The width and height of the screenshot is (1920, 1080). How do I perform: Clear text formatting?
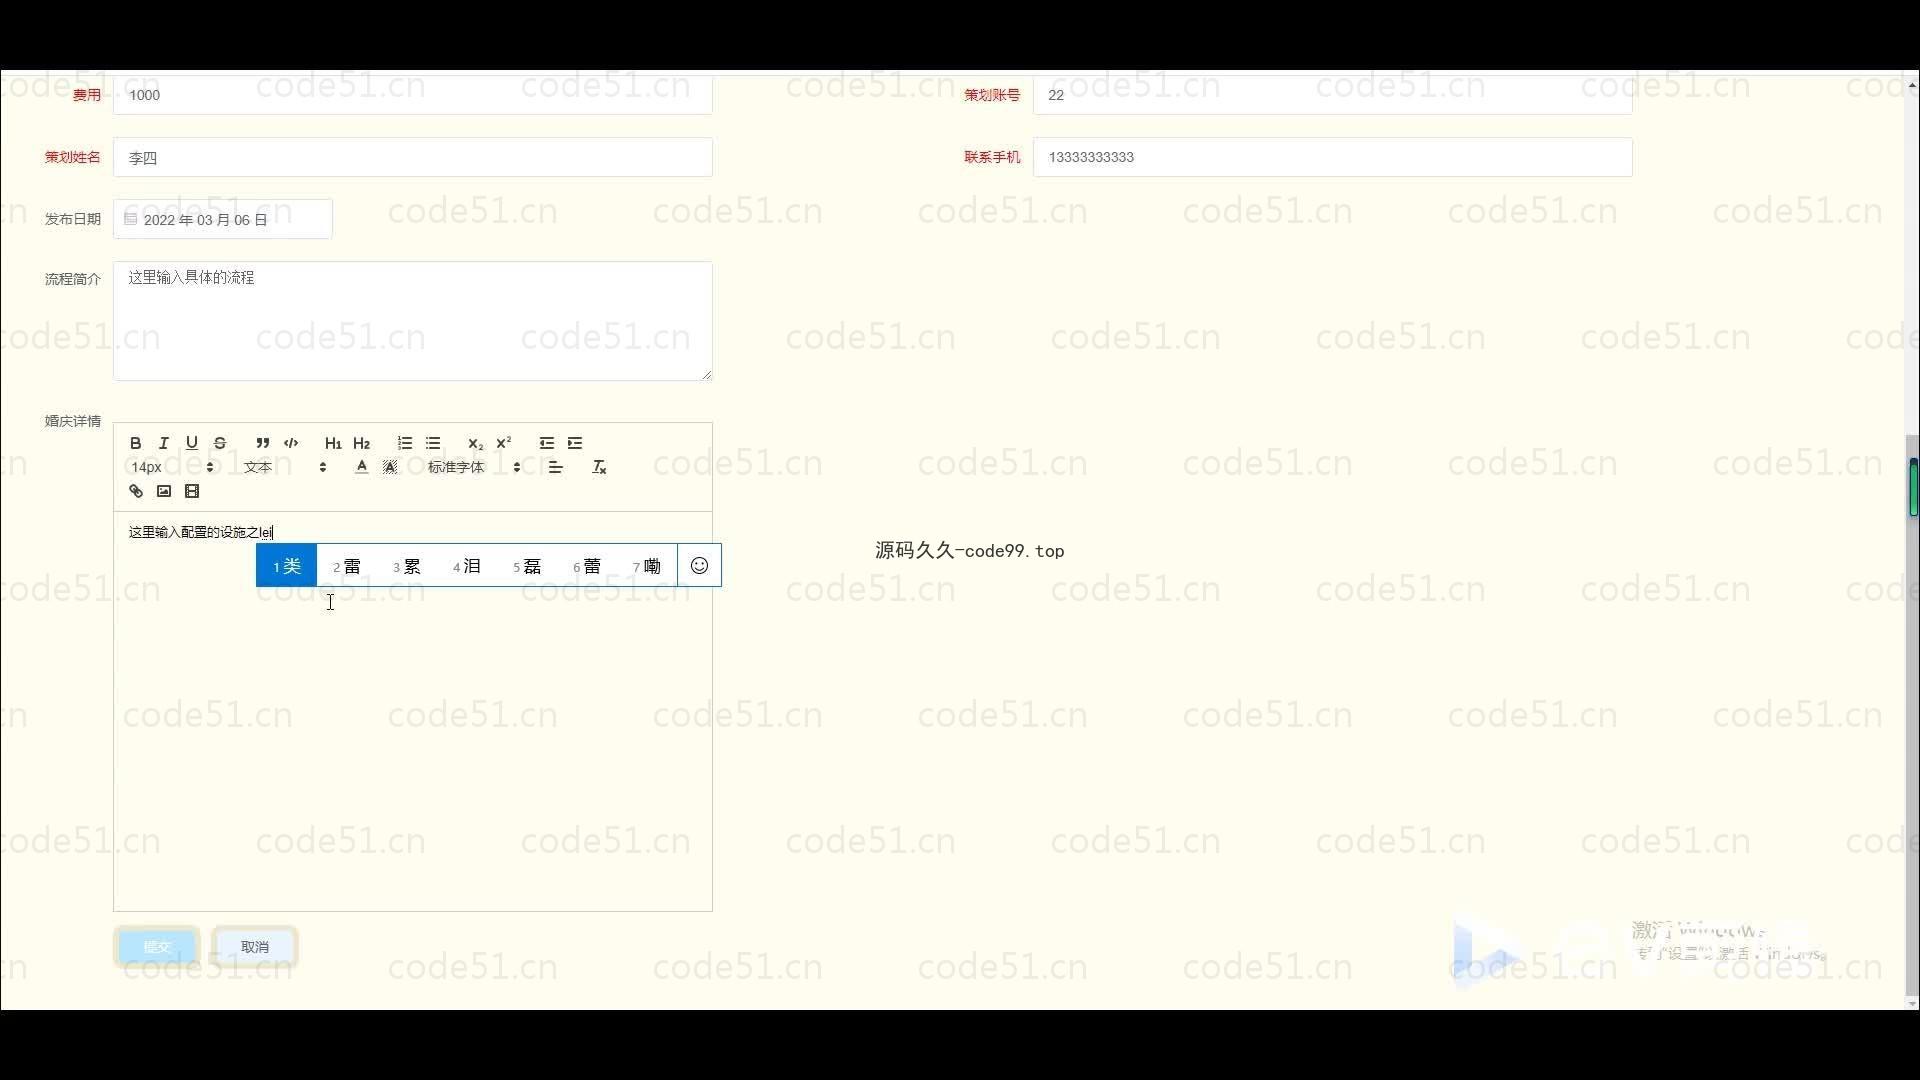click(599, 467)
